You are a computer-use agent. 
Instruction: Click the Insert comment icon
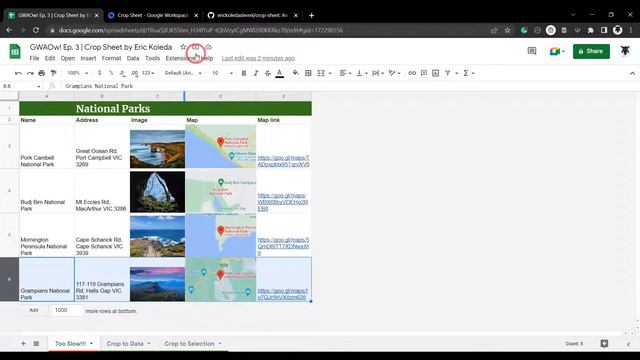(424, 73)
